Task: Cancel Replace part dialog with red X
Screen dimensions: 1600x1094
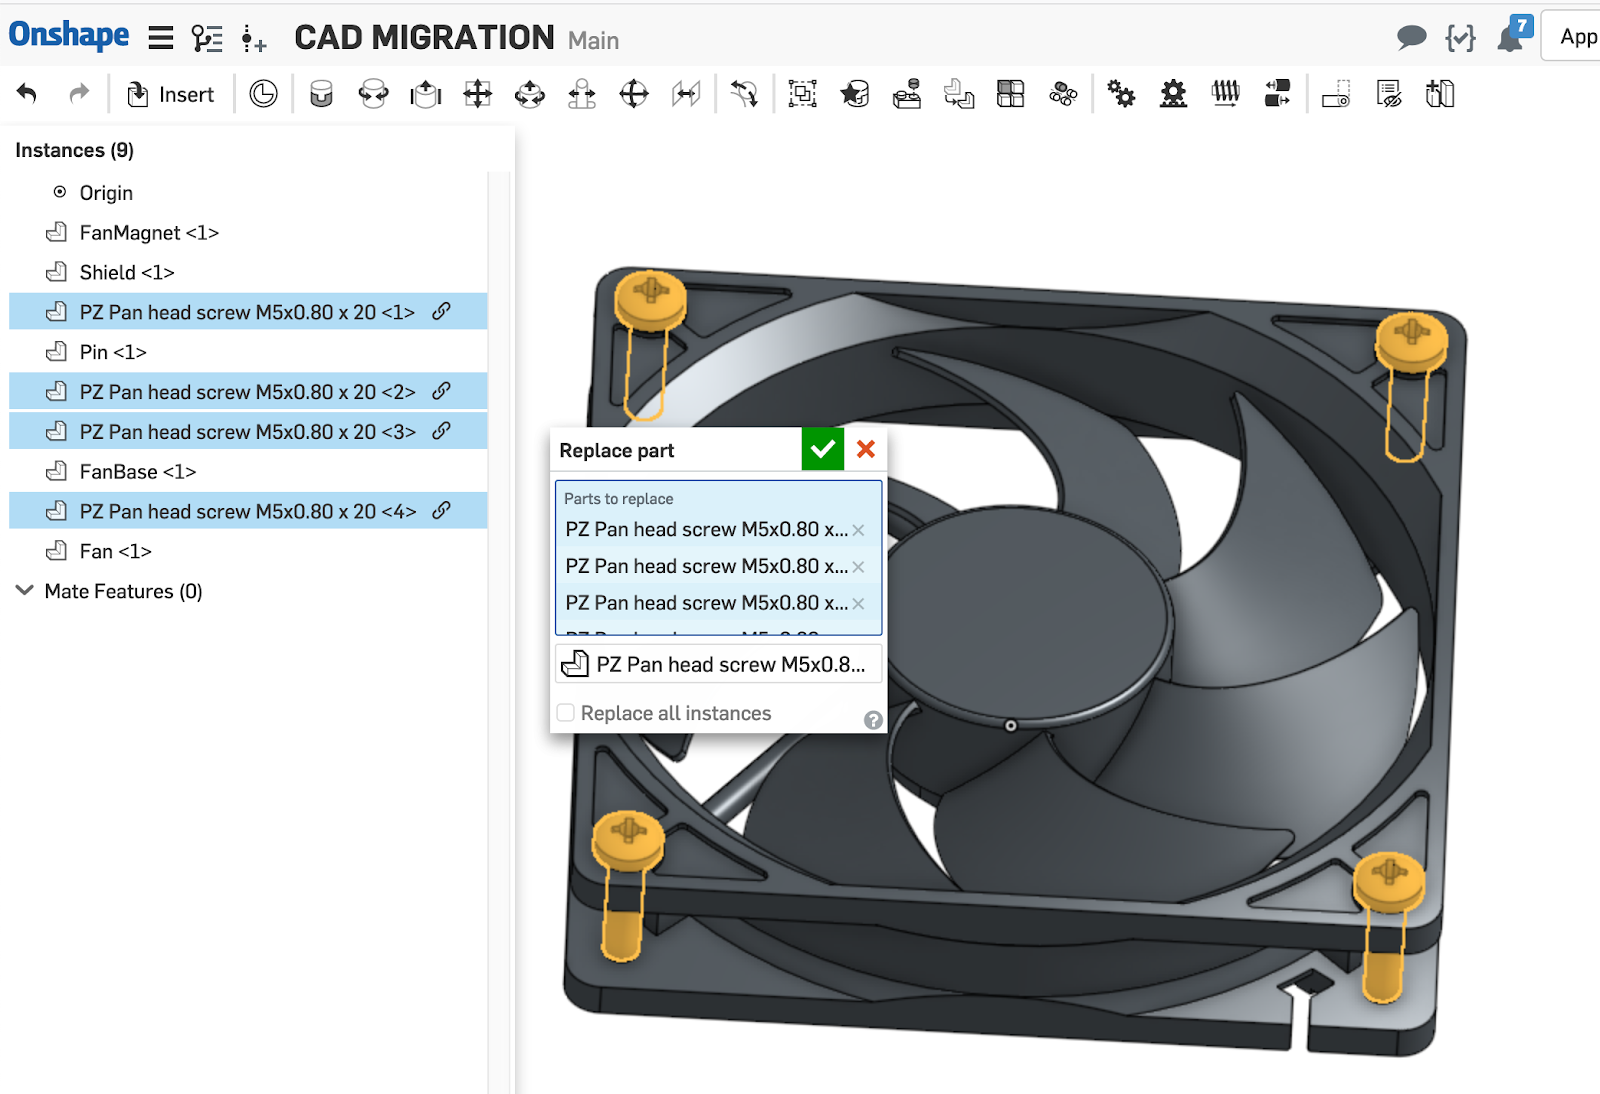Action: point(866,450)
